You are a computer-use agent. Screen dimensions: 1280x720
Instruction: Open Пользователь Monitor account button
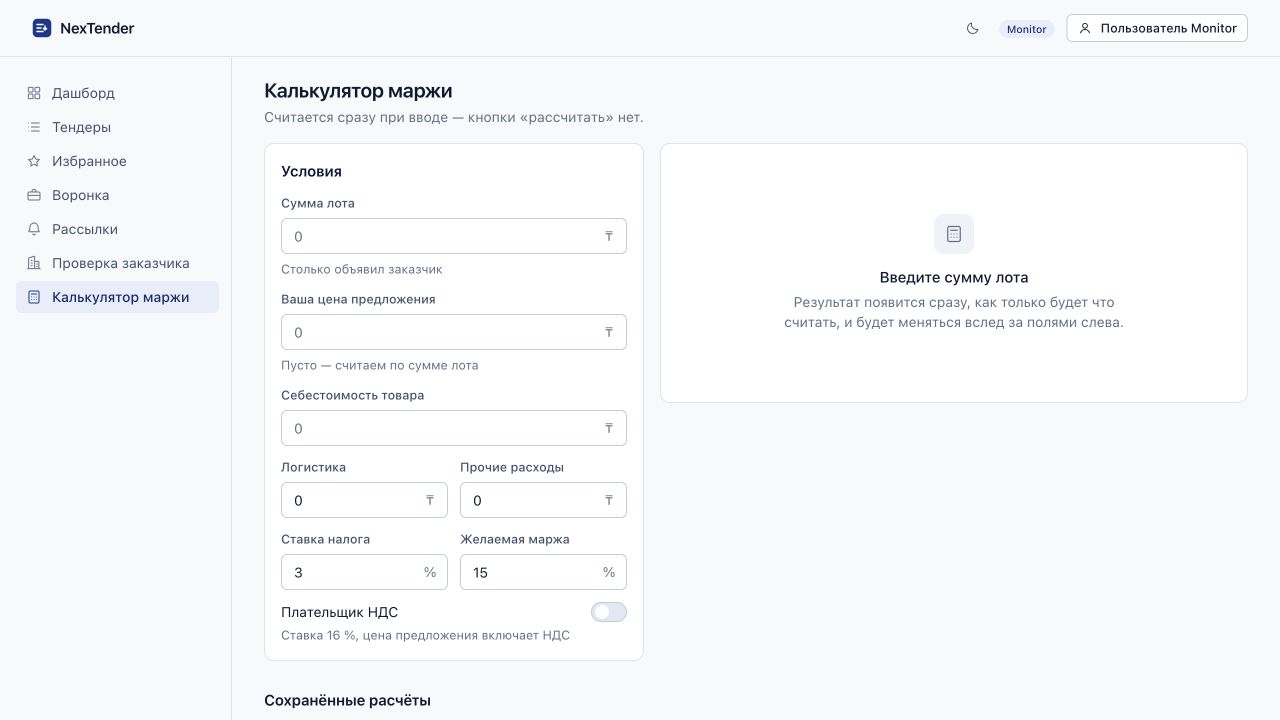point(1157,28)
